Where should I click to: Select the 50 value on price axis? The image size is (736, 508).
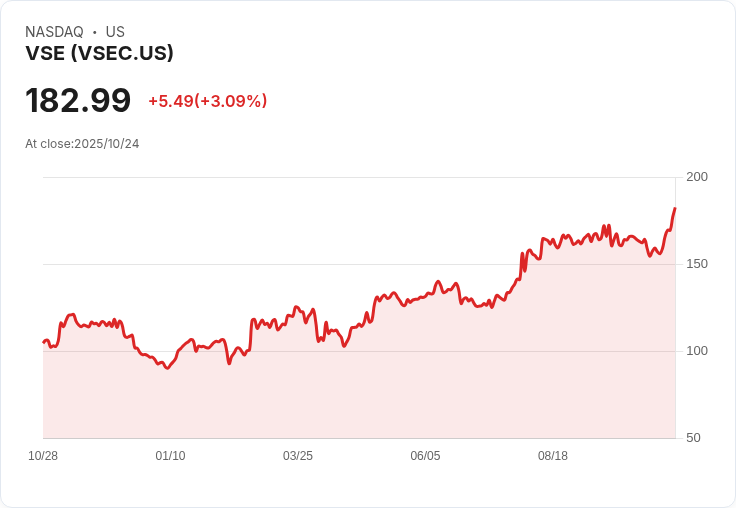[693, 438]
